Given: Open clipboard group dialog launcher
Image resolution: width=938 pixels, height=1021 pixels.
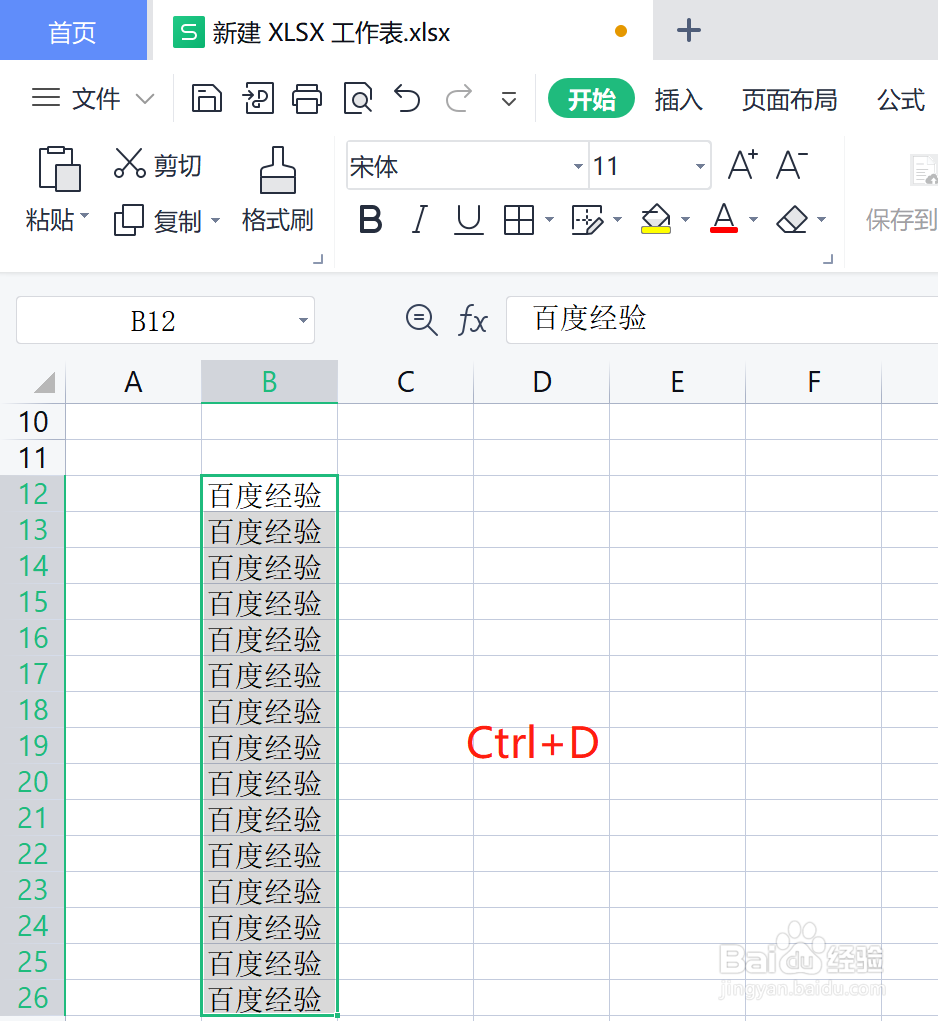Looking at the screenshot, I should [318, 259].
